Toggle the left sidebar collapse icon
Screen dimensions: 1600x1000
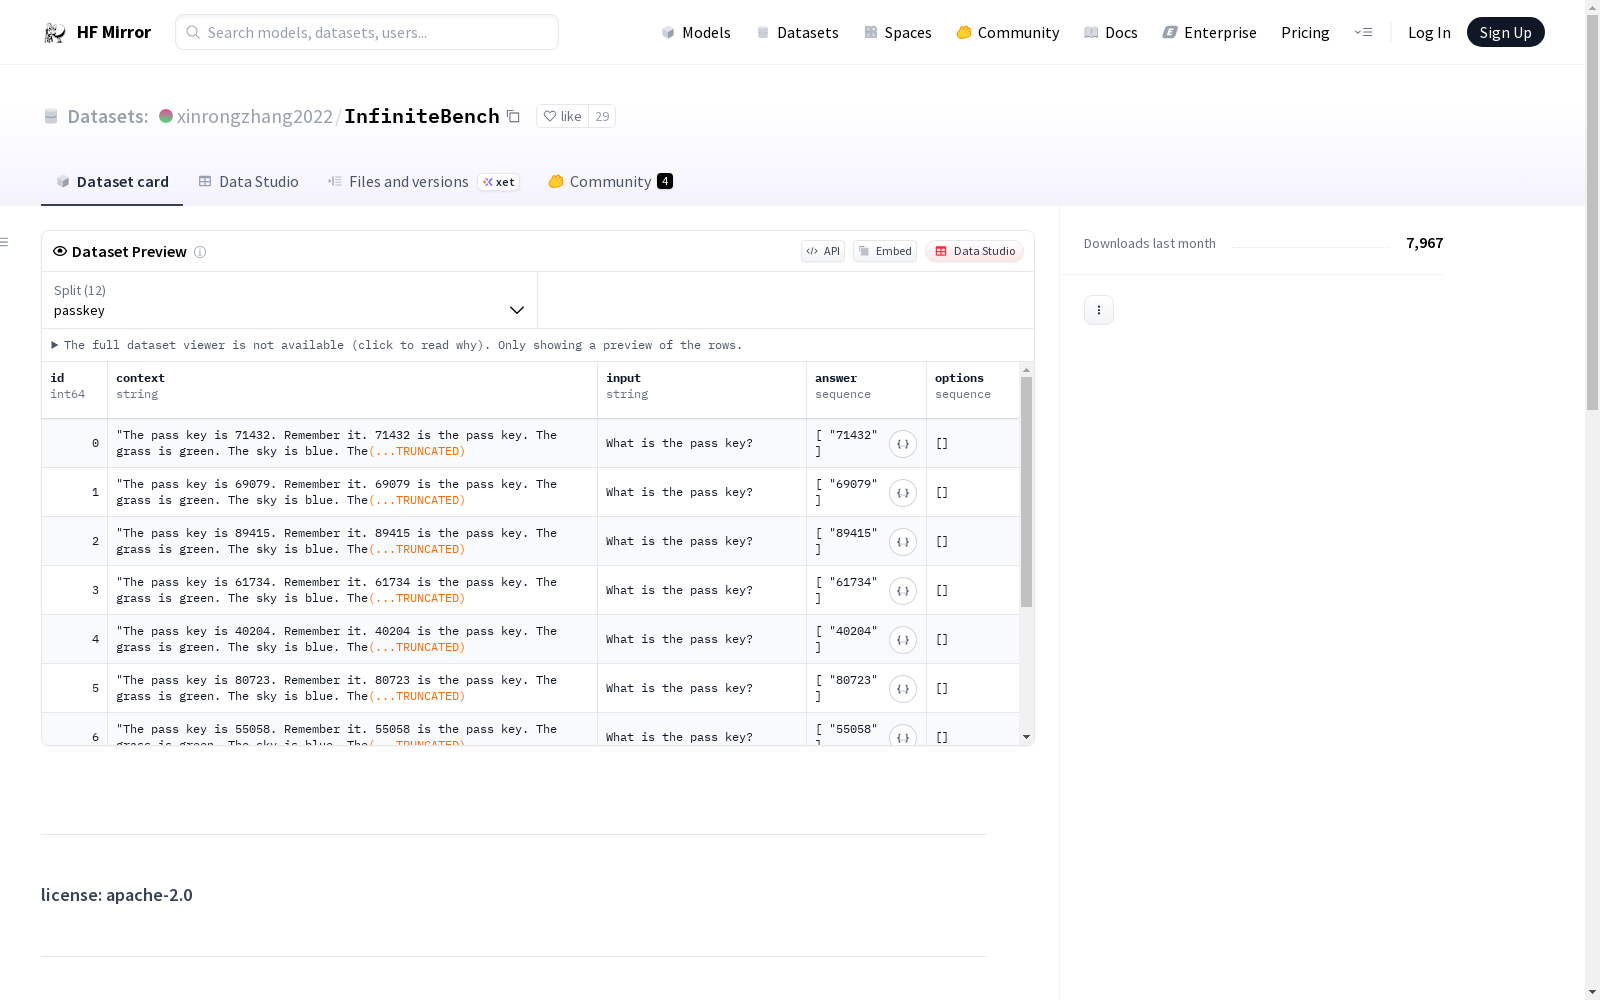click(x=5, y=242)
